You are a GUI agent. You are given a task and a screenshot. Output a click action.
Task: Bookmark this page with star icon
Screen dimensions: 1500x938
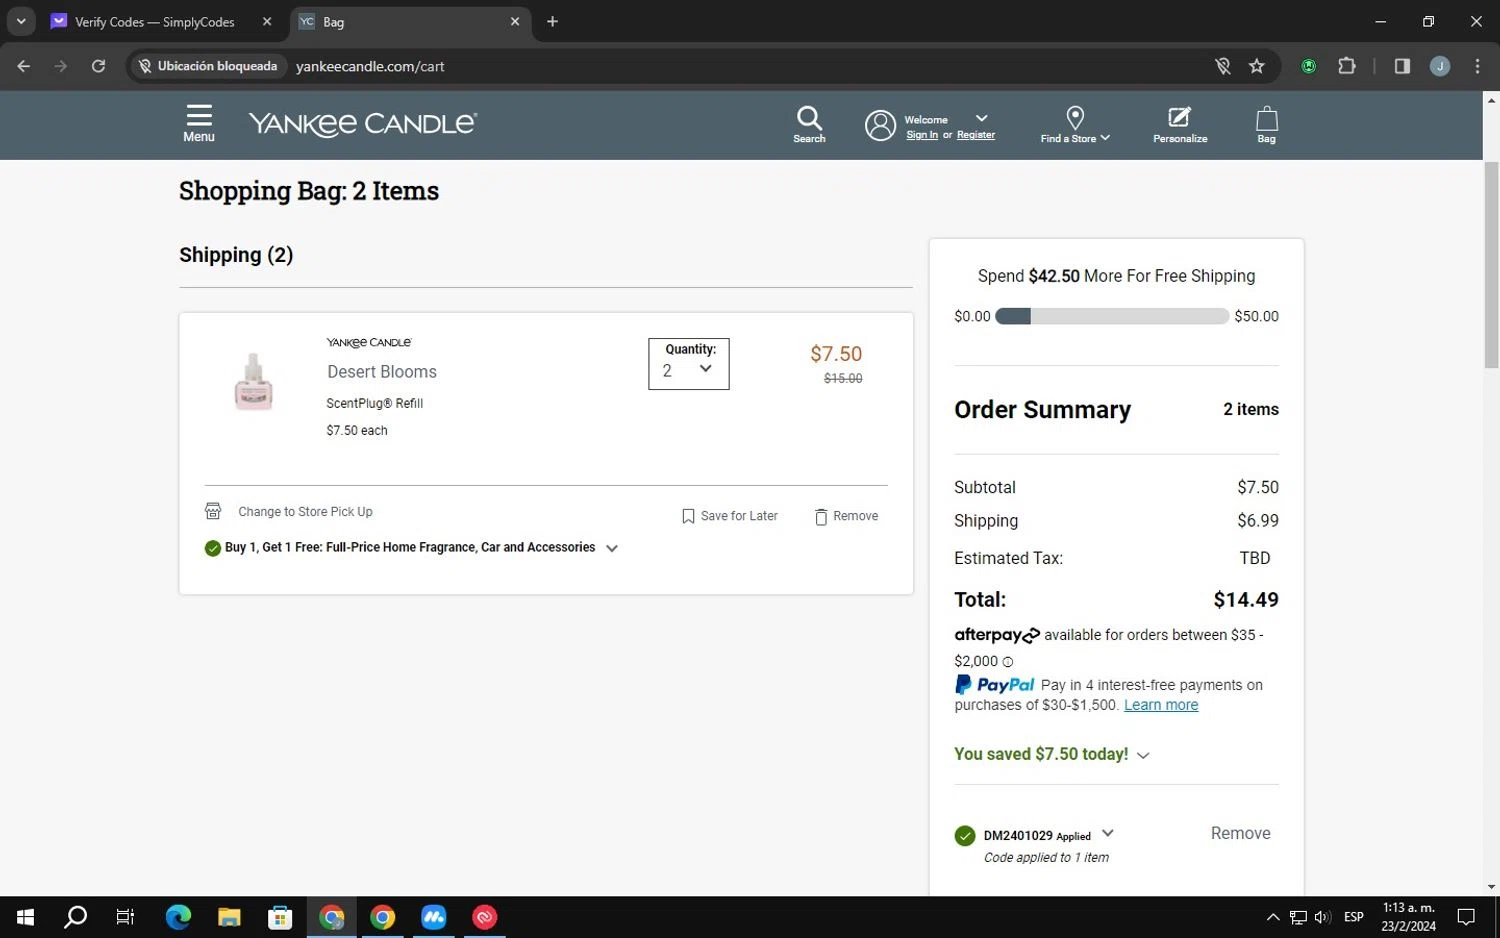click(x=1257, y=66)
